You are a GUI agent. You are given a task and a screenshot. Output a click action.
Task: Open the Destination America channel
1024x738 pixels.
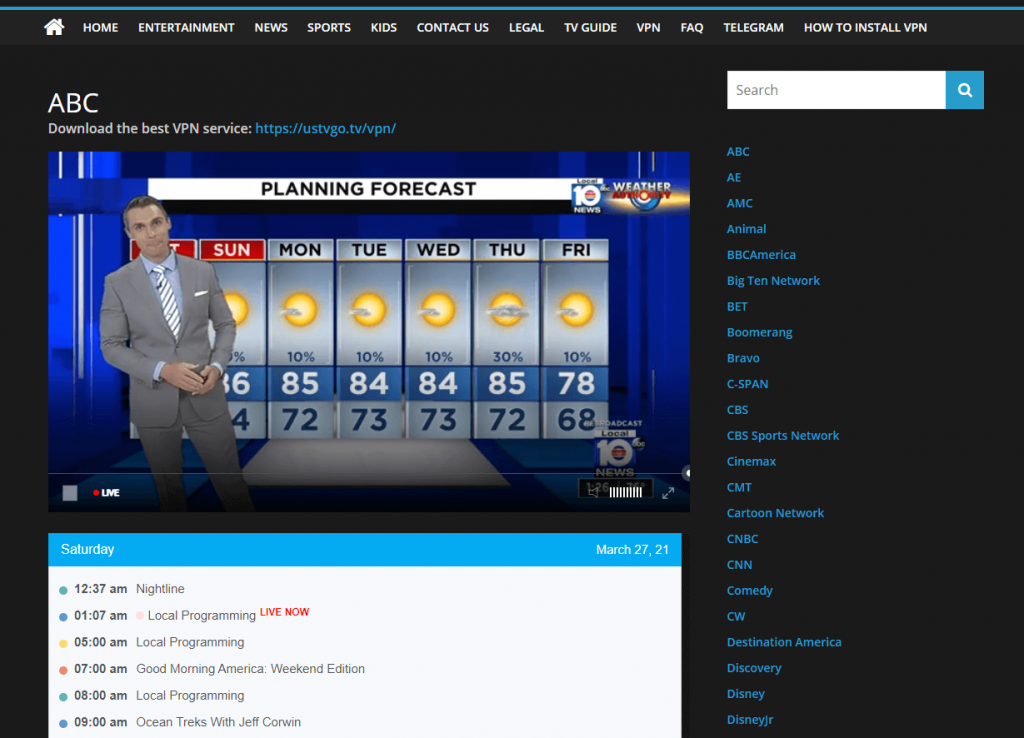[784, 642]
